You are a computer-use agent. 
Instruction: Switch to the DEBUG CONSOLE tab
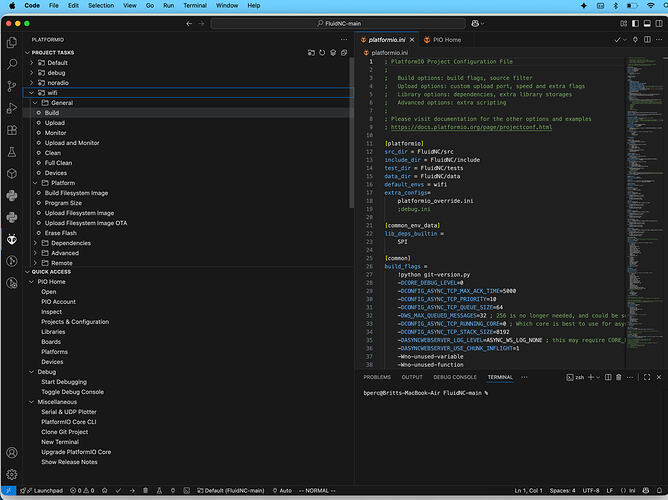[x=455, y=377]
